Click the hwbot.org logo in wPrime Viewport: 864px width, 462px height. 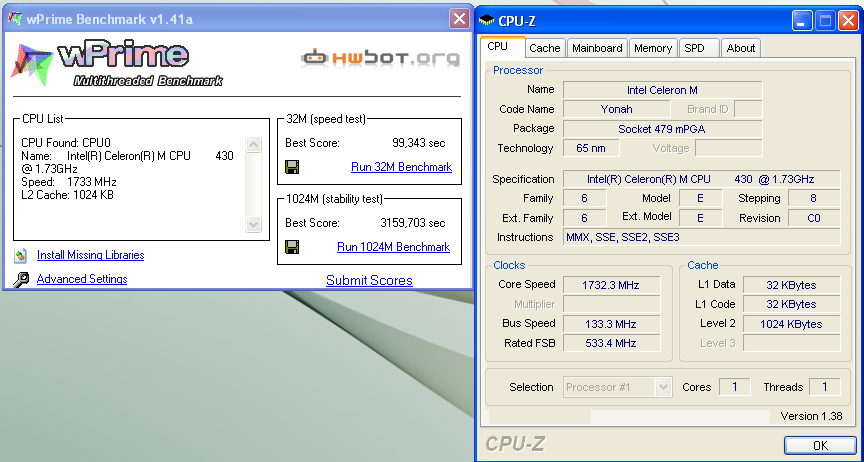point(380,57)
